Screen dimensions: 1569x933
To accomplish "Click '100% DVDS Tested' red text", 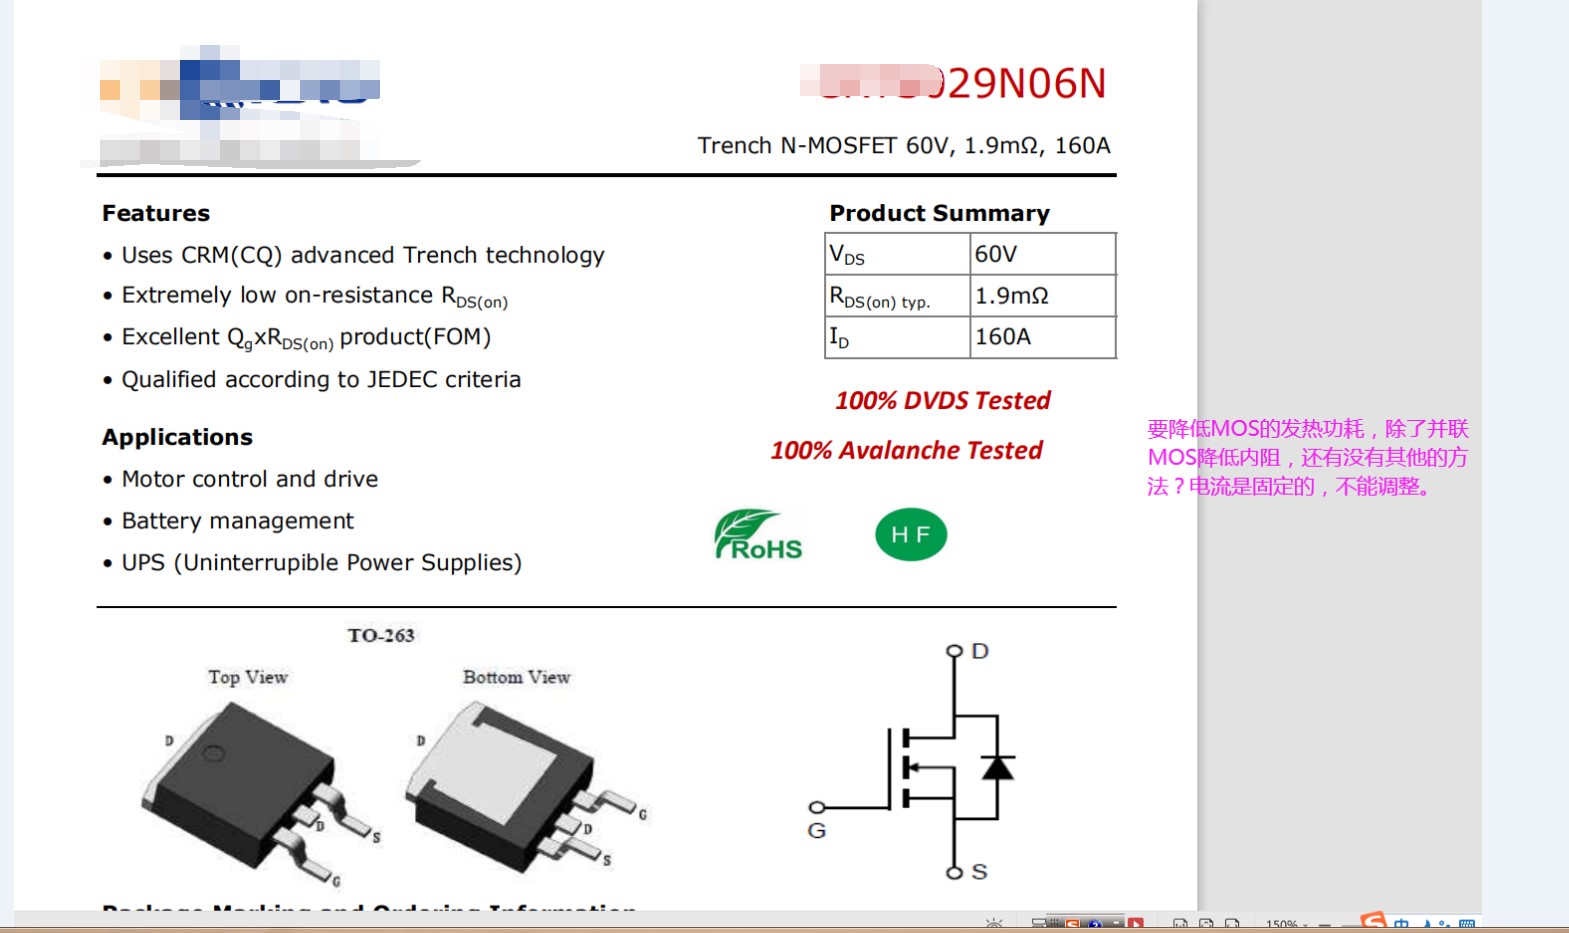I will [943, 401].
